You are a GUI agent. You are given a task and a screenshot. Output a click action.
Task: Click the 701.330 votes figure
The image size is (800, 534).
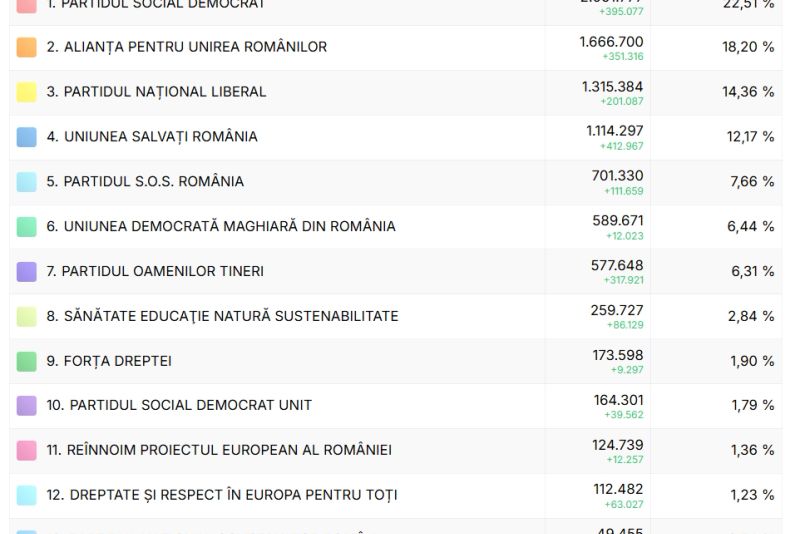pyautogui.click(x=617, y=176)
